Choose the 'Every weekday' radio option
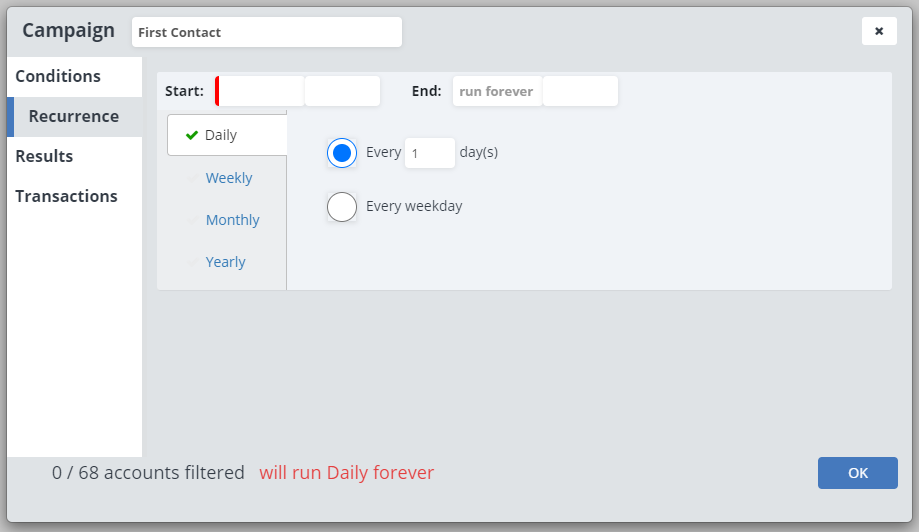Screen dimensions: 919x532 pyautogui.click(x=342, y=207)
